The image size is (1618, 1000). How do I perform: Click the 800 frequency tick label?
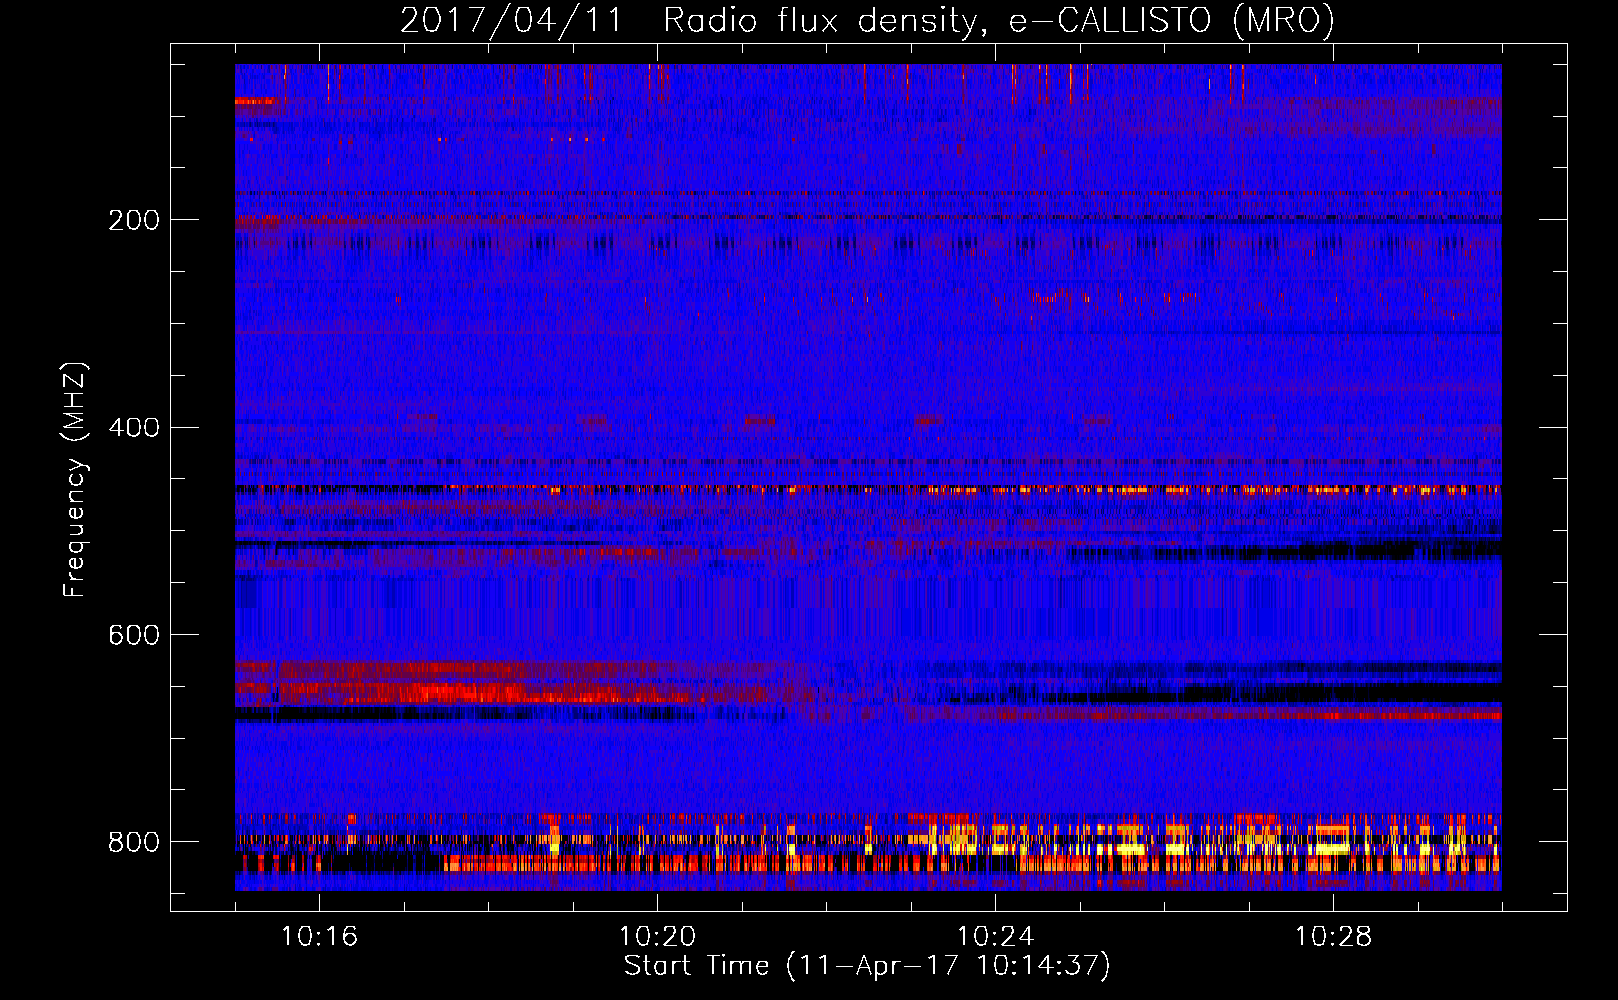[x=133, y=843]
